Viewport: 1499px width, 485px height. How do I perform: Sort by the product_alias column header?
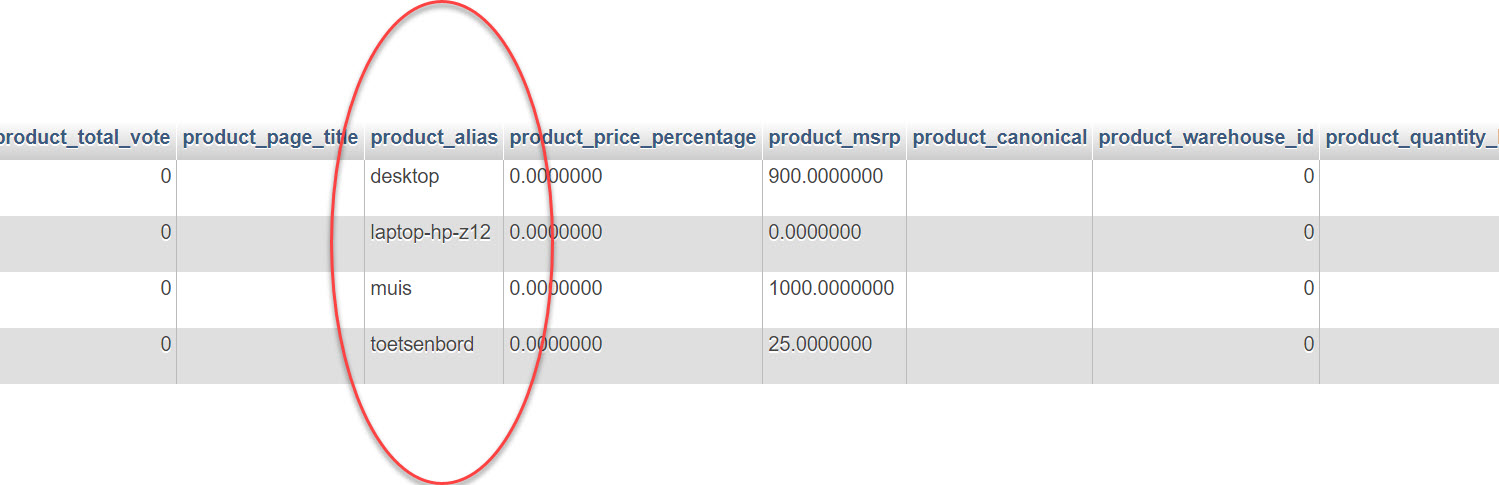(x=434, y=138)
